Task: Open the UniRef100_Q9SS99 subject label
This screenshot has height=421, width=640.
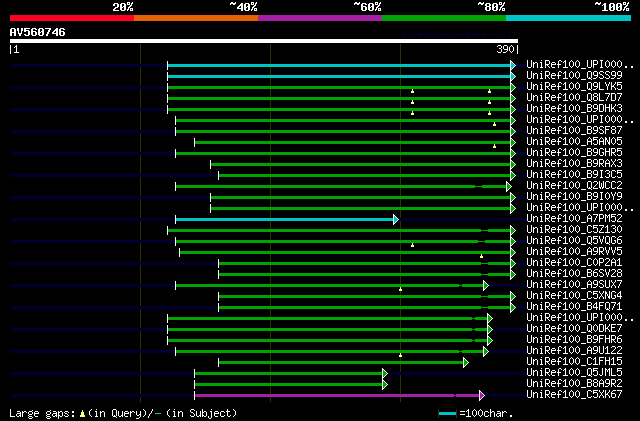Action: tap(574, 75)
